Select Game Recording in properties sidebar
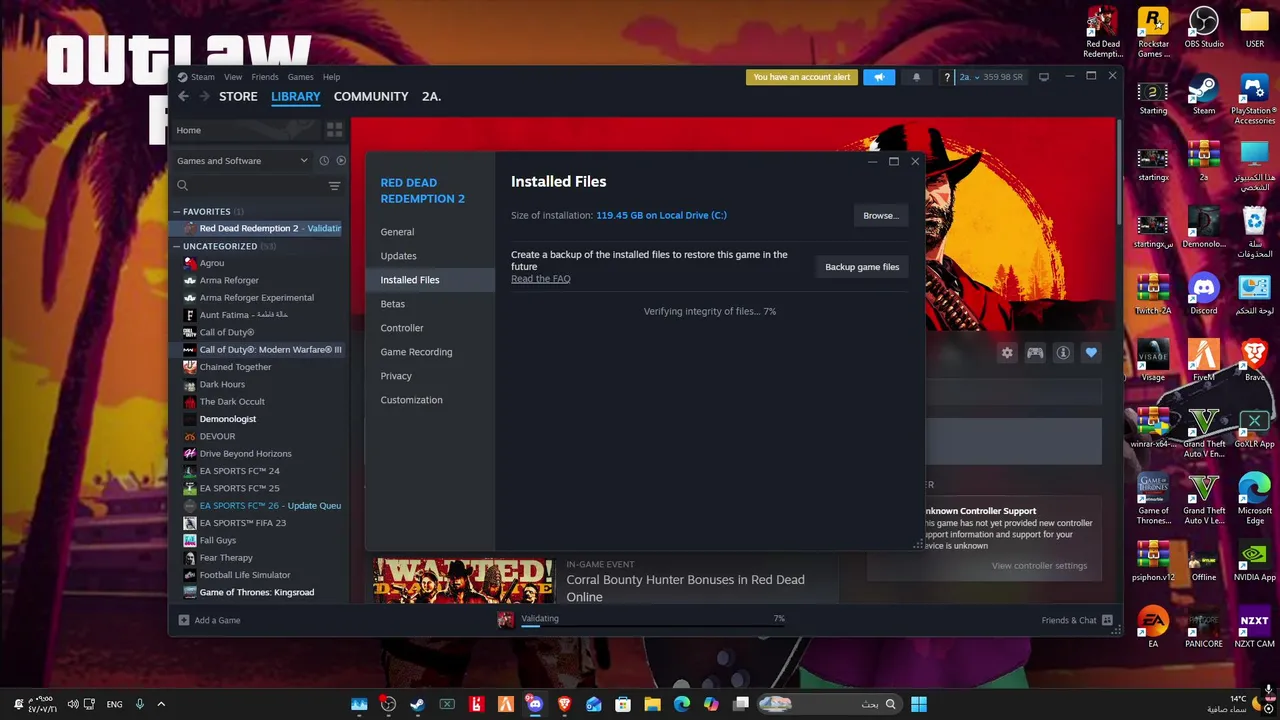 tap(430, 352)
